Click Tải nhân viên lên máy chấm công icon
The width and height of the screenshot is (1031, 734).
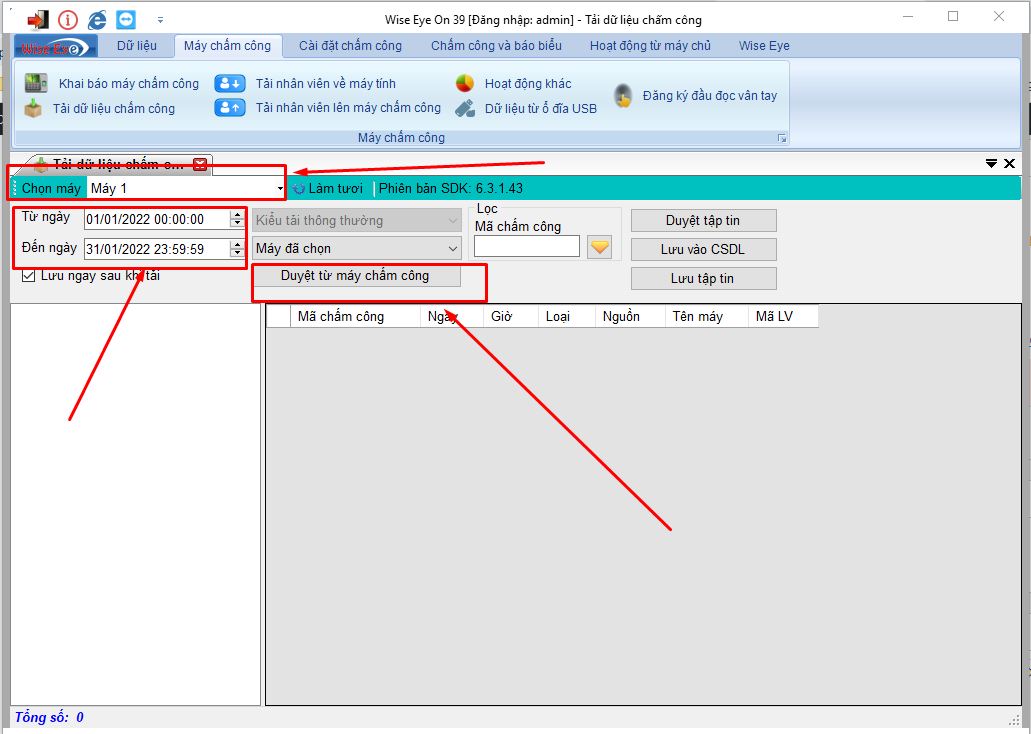pos(230,107)
